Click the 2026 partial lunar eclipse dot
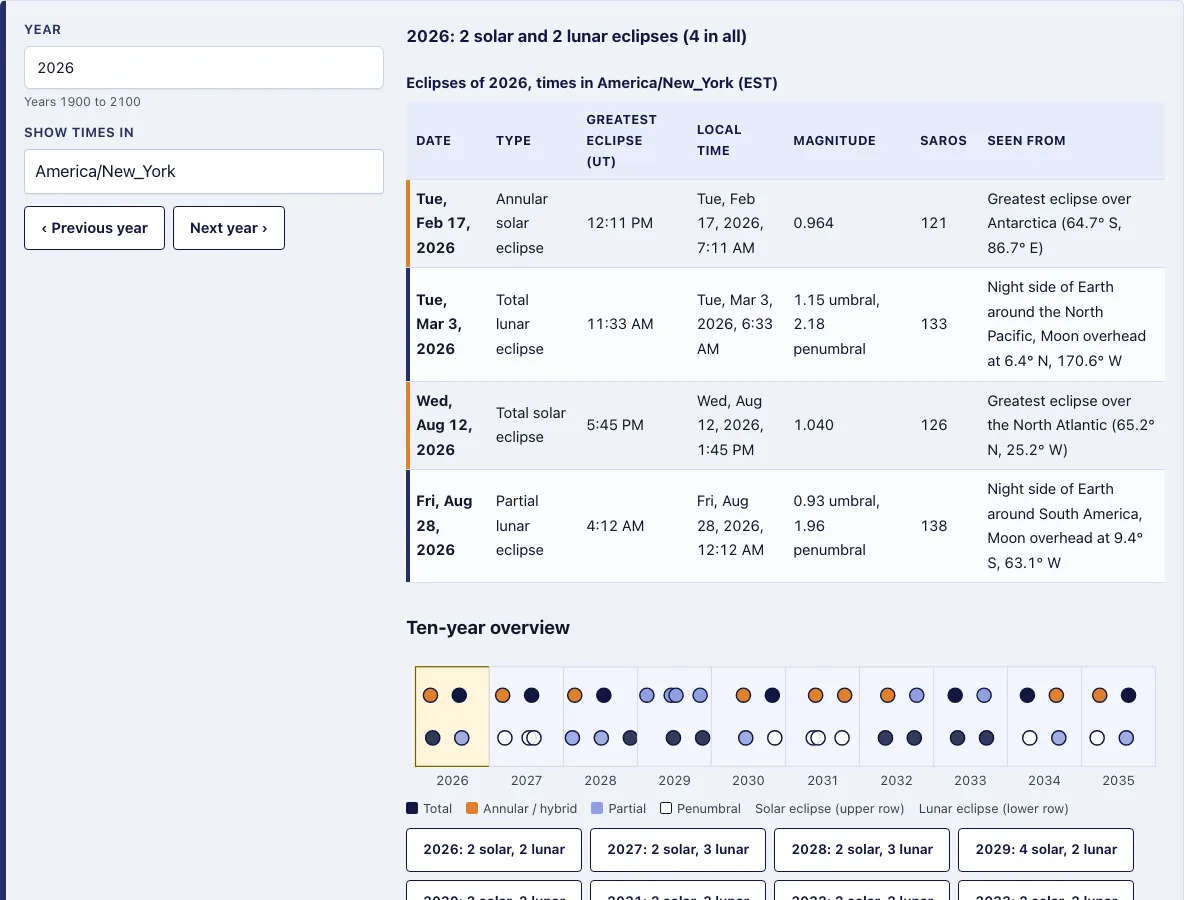 point(461,738)
